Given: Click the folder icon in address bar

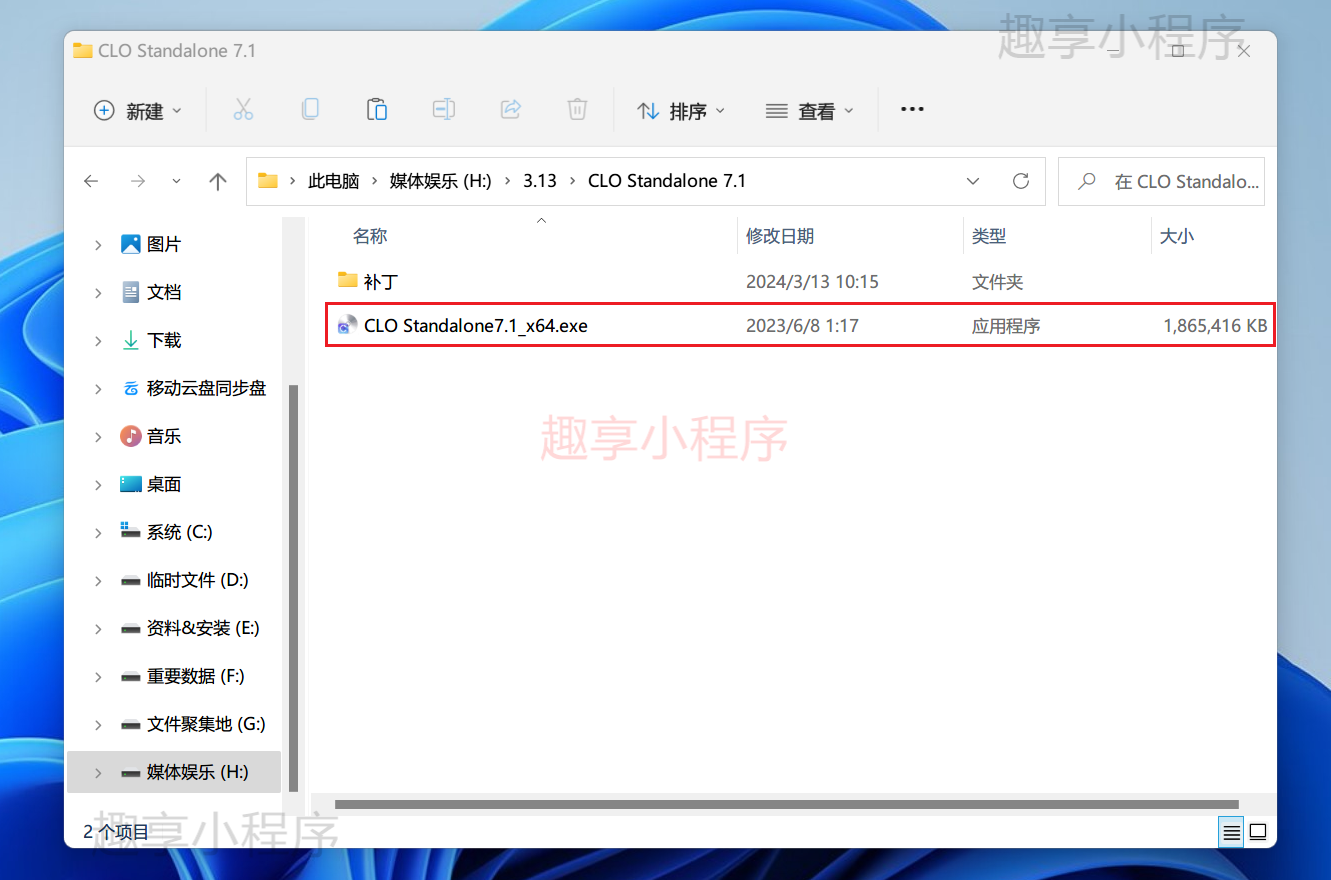Looking at the screenshot, I should (x=267, y=180).
